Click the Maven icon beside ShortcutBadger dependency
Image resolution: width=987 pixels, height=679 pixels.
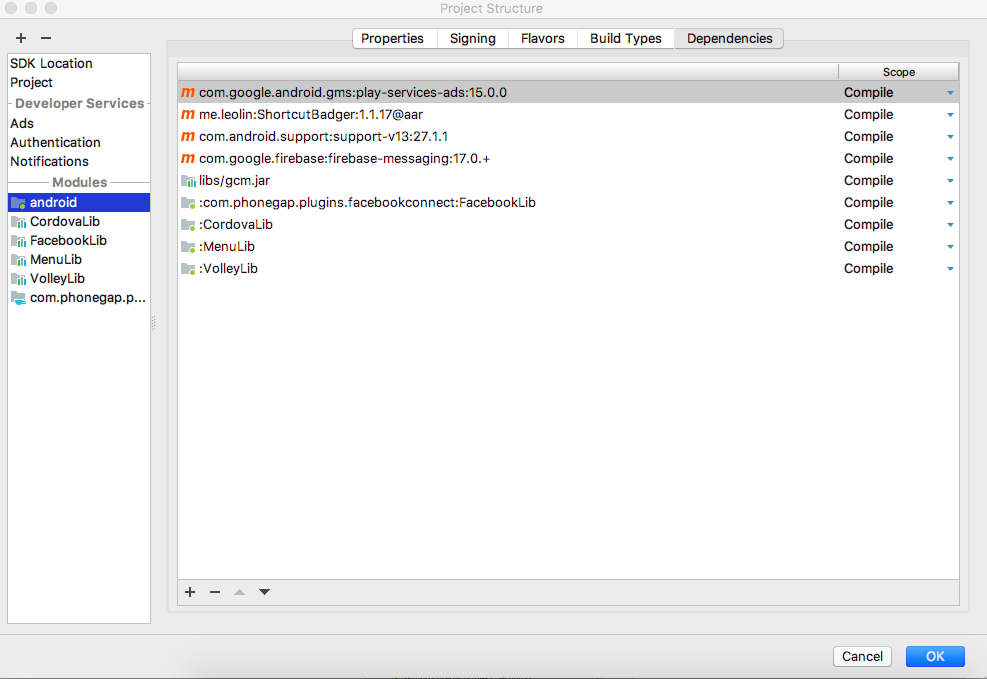[188, 115]
